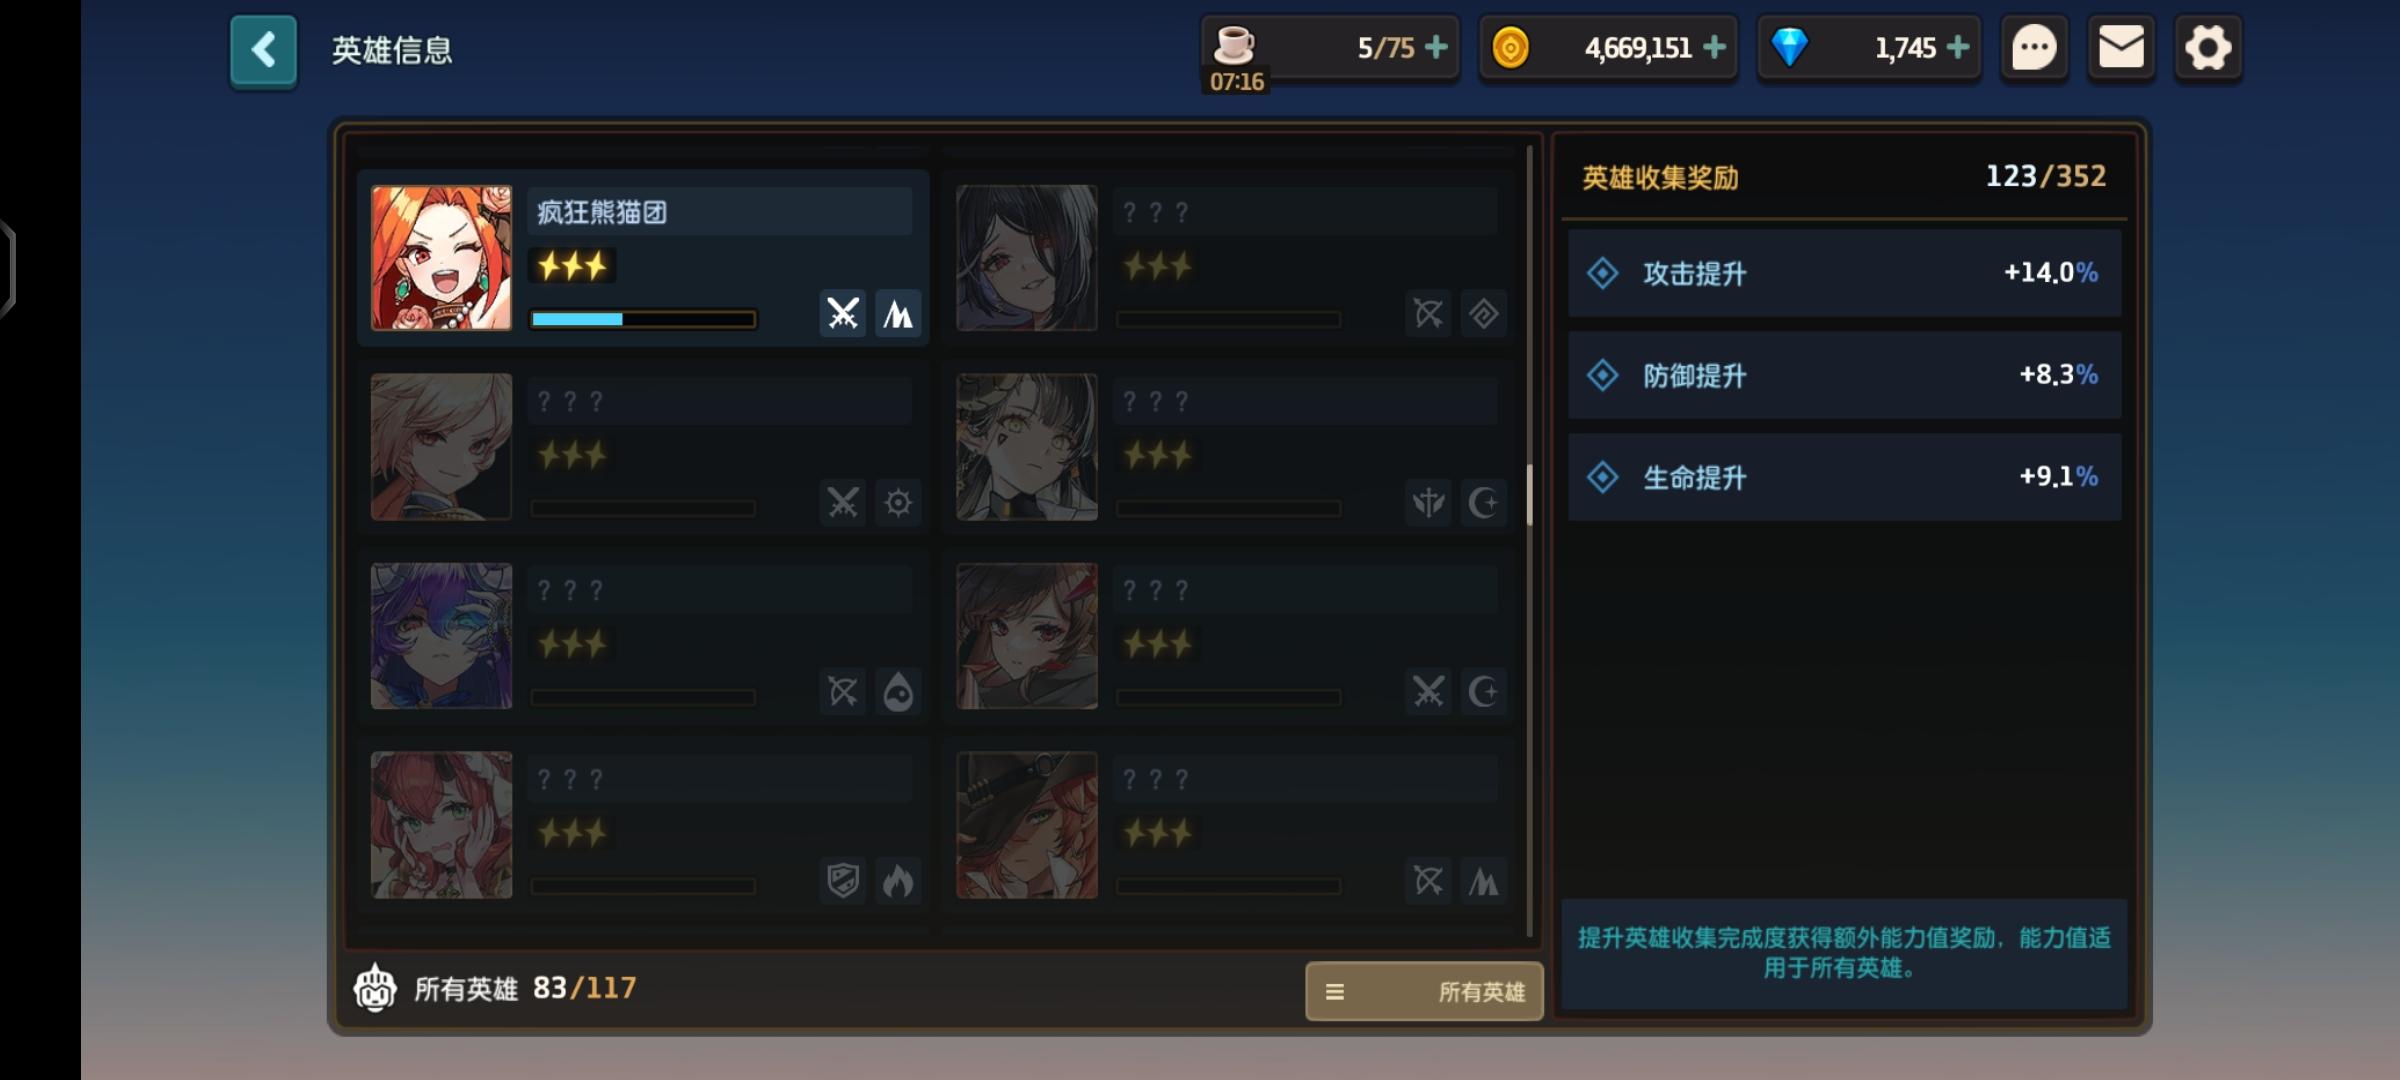Select the 疯狂熊猫团 hero portrait
This screenshot has width=2400, height=1080.
point(441,258)
